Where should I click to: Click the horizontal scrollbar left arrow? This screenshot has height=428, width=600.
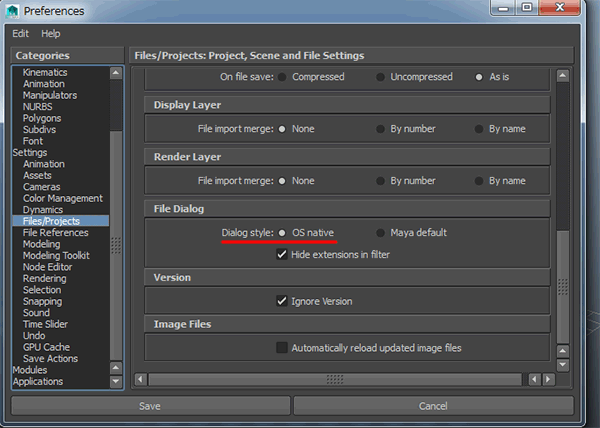pos(140,379)
